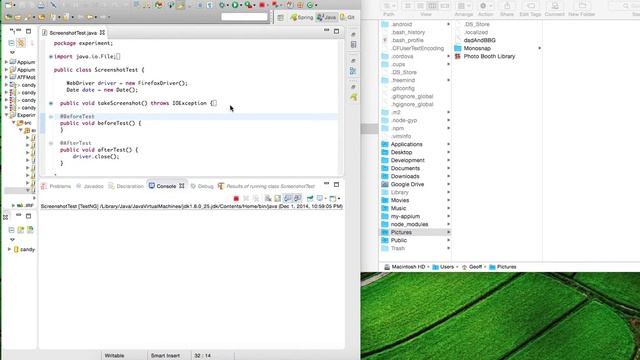Expand the folded takeScreenshot method
The width and height of the screenshot is (640, 360).
tap(51, 103)
